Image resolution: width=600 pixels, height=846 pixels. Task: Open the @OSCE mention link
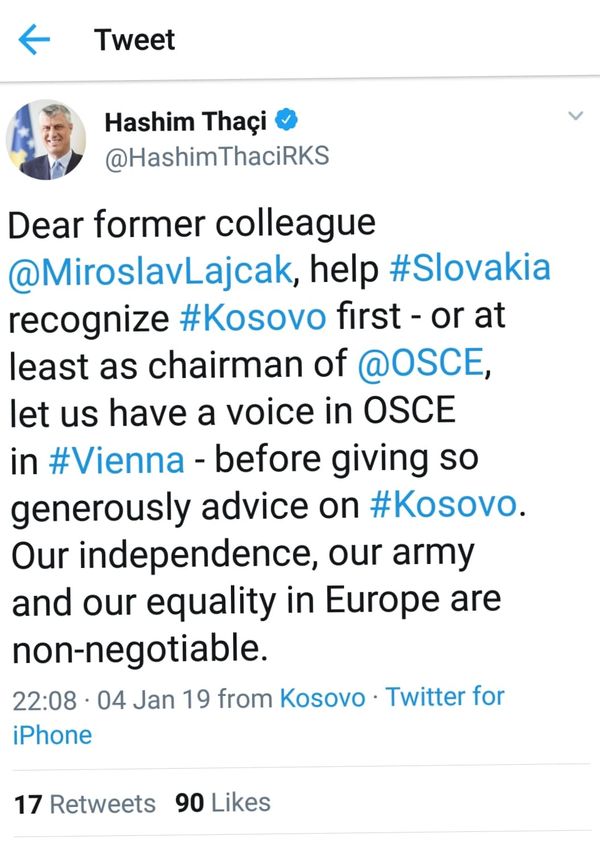[x=420, y=363]
